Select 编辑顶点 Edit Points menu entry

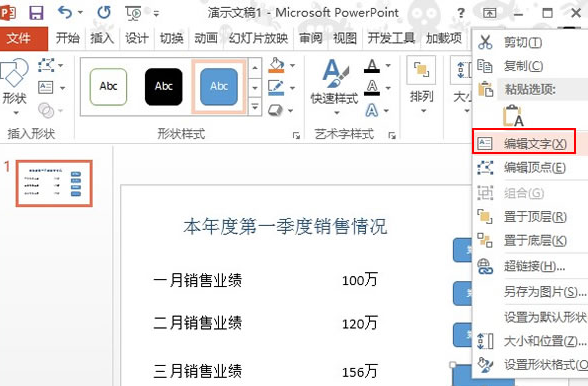530,167
